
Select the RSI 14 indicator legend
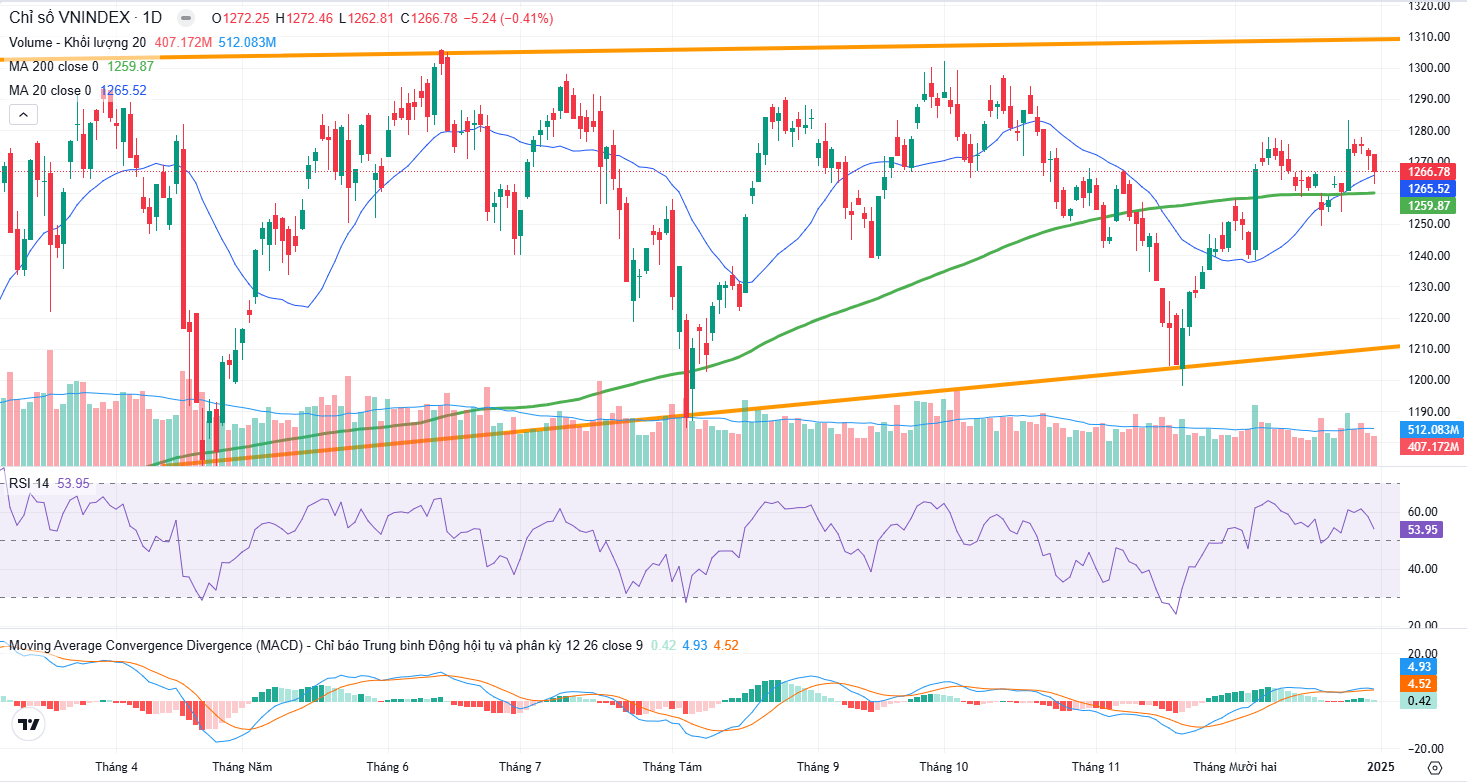click(x=29, y=483)
